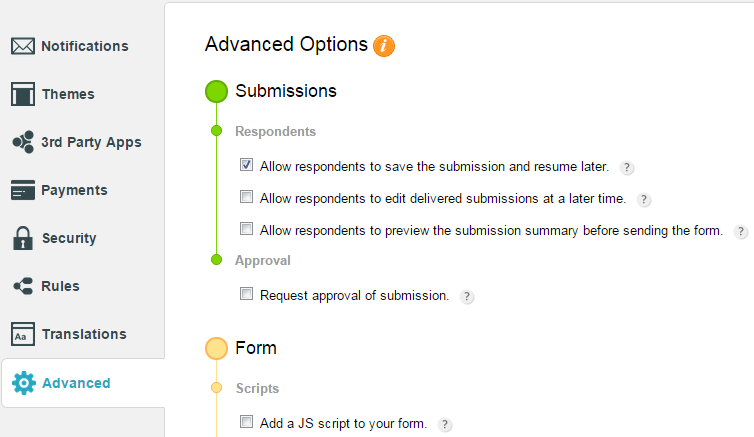Enable editing delivered submissions at a later time
This screenshot has width=754, height=437.
[x=246, y=197]
